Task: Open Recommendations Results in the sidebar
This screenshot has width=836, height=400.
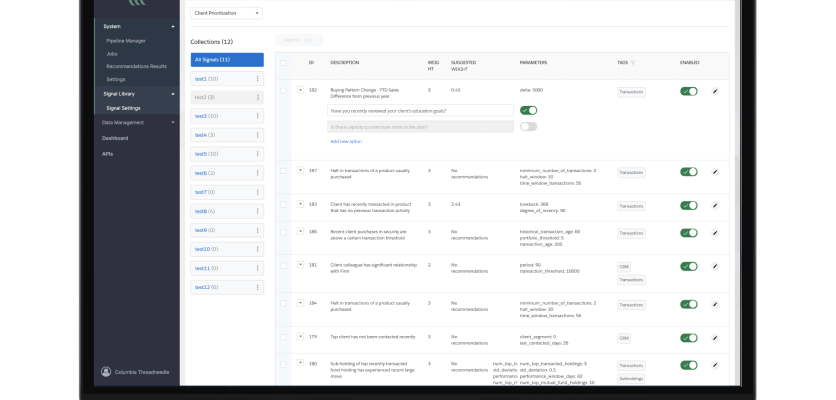Action: [136, 67]
